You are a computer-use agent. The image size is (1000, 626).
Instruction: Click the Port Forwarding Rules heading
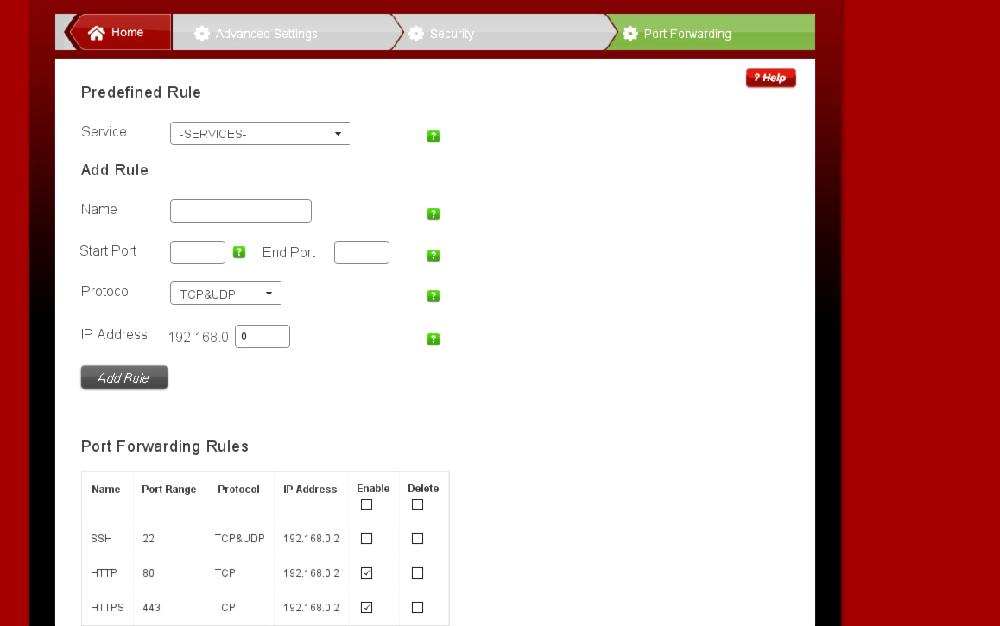click(x=165, y=446)
